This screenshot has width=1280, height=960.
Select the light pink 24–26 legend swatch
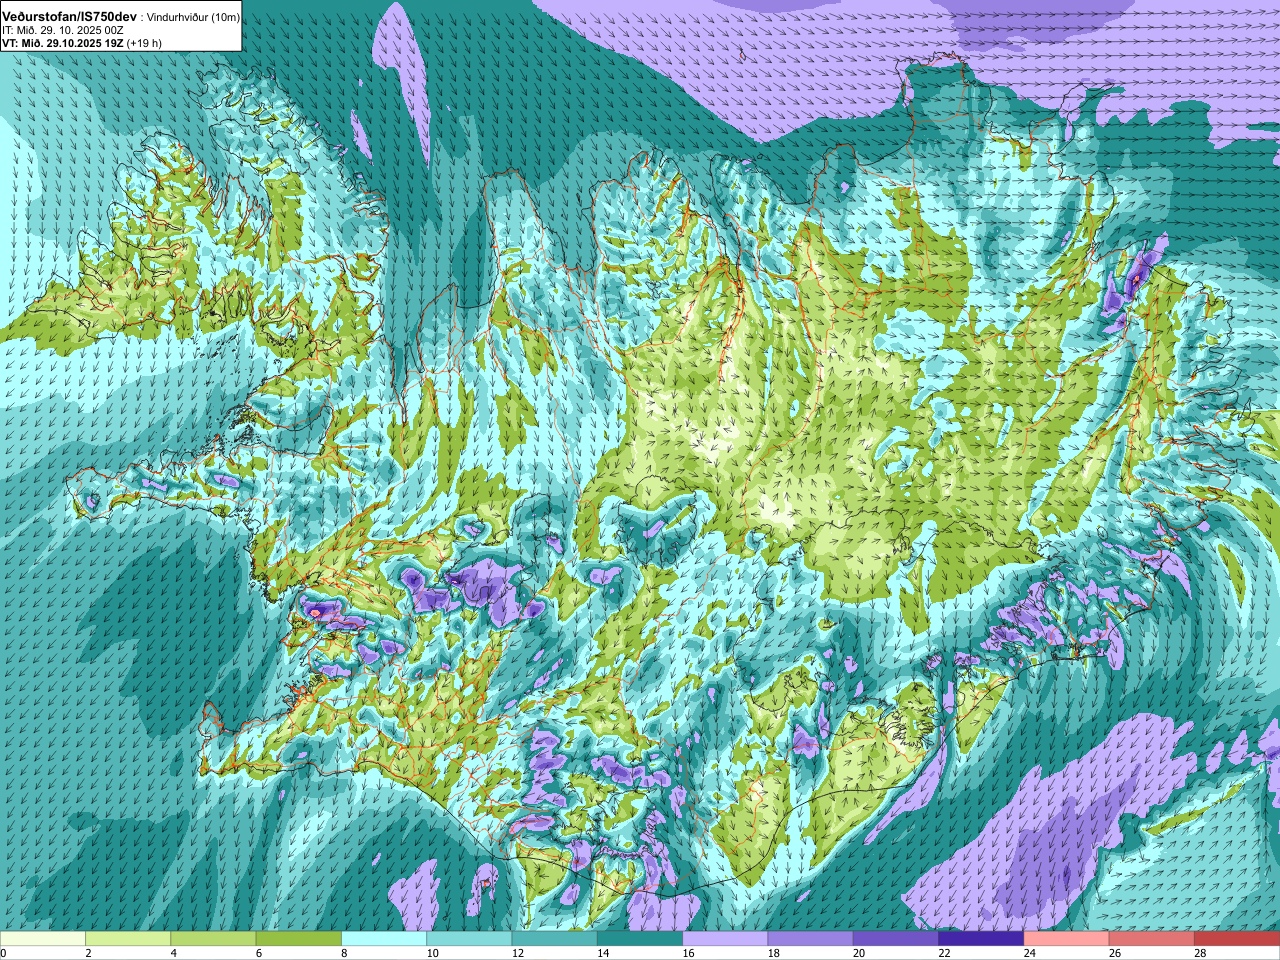(1067, 938)
